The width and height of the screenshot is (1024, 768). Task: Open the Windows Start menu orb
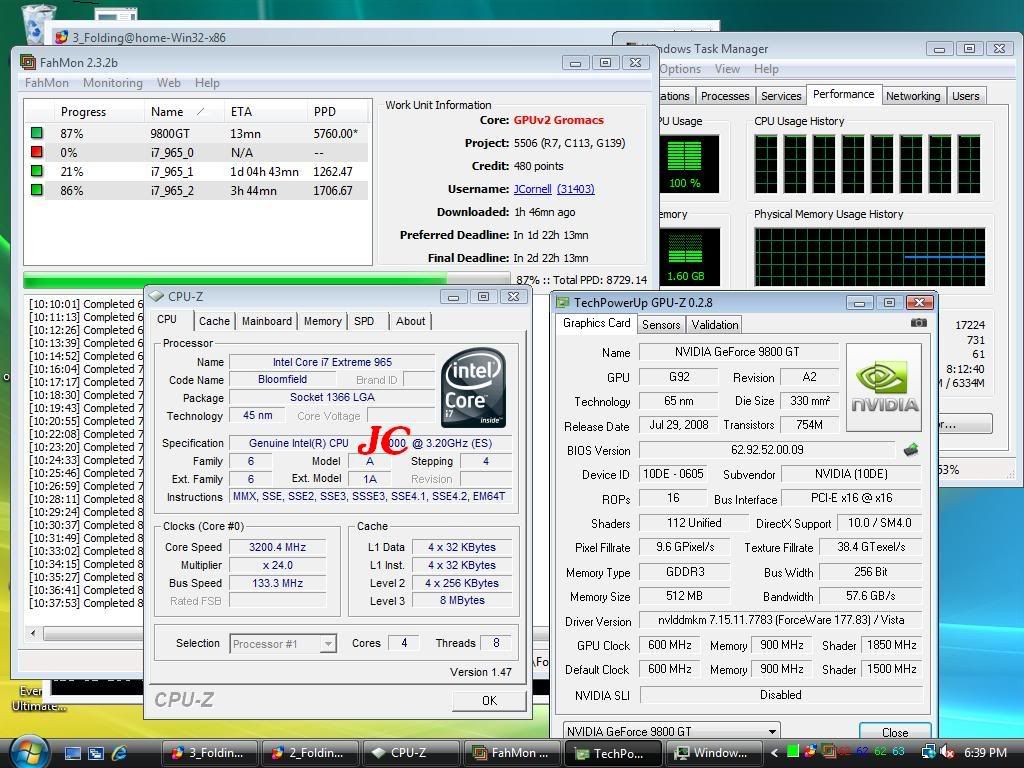(30, 752)
